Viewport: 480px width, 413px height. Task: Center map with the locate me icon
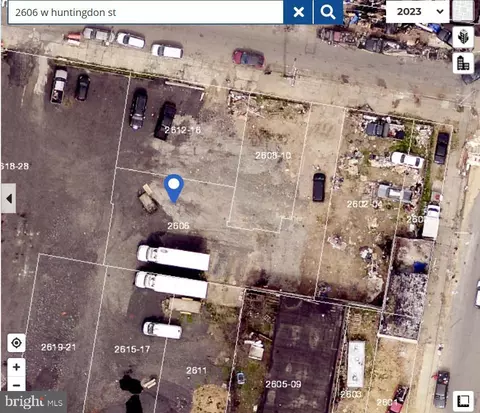[x=16, y=343]
